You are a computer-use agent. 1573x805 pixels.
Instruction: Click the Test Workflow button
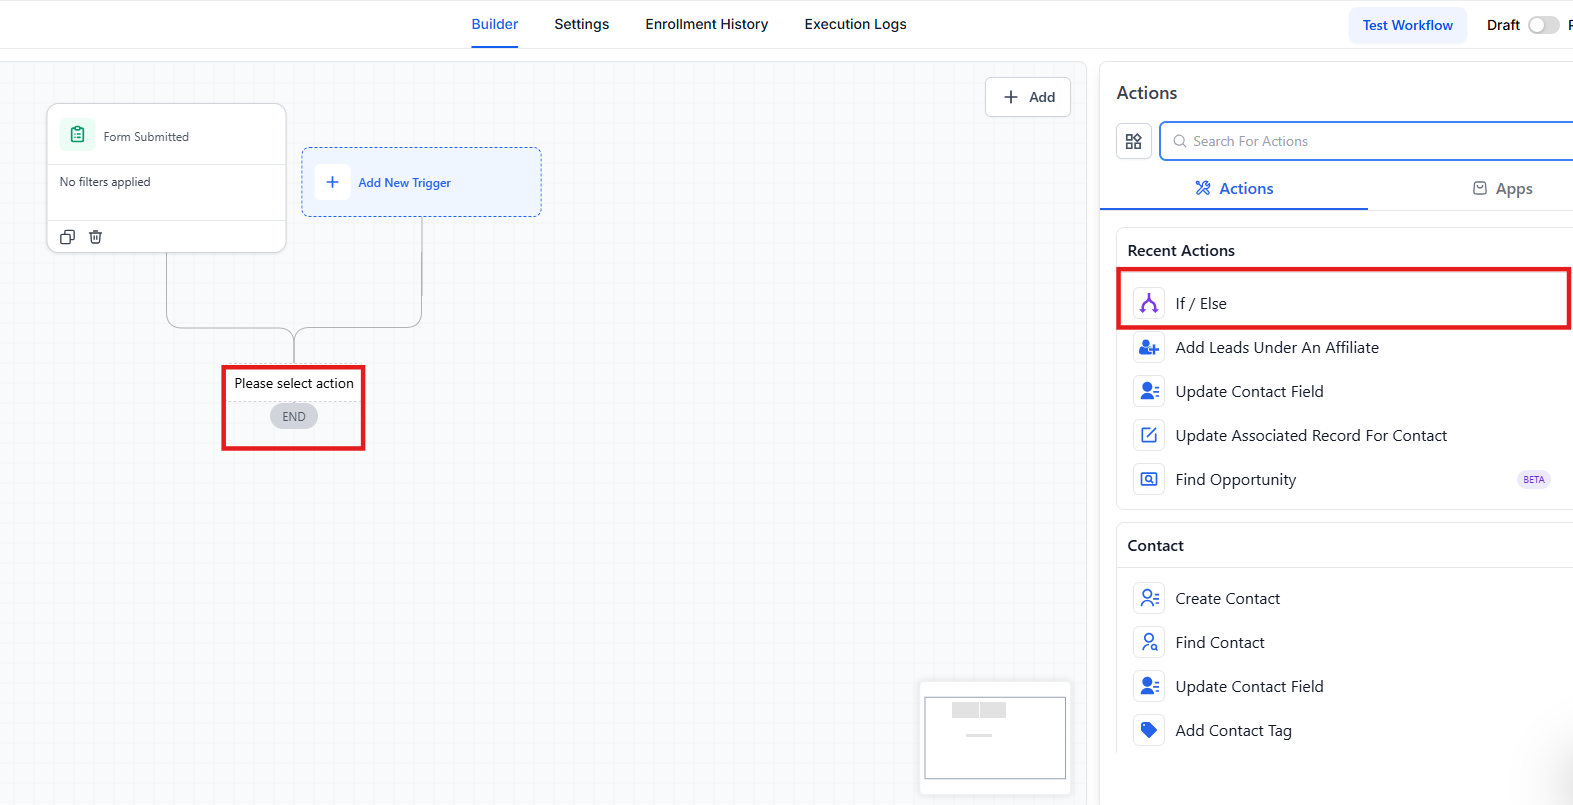[x=1407, y=25]
